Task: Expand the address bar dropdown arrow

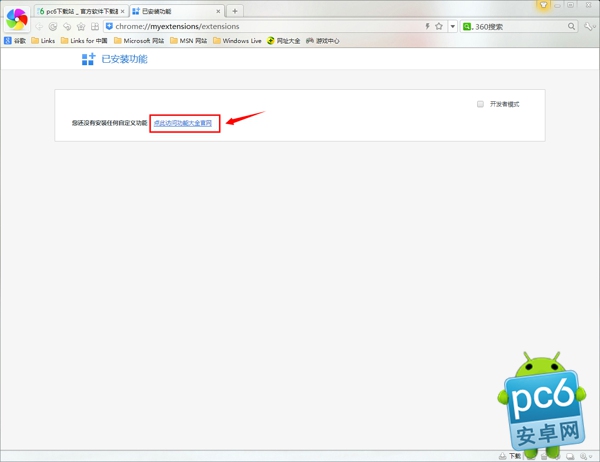Action: (452, 26)
